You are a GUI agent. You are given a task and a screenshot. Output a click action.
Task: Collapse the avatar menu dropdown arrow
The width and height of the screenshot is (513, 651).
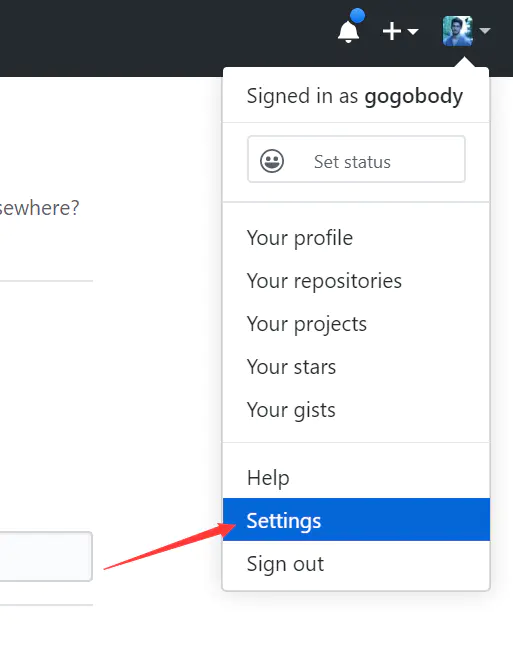pyautogui.click(x=485, y=30)
